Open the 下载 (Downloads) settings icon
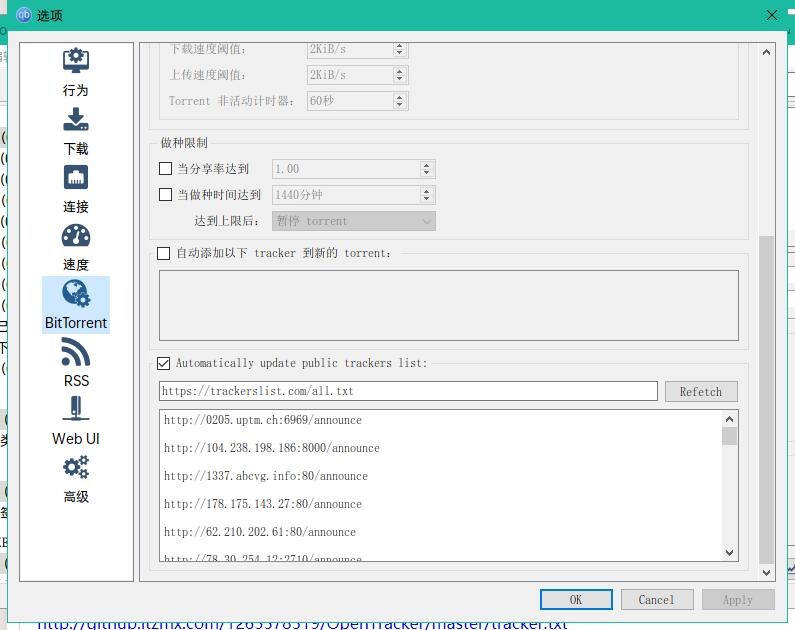Viewport: 795px width, 630px height. [x=76, y=120]
